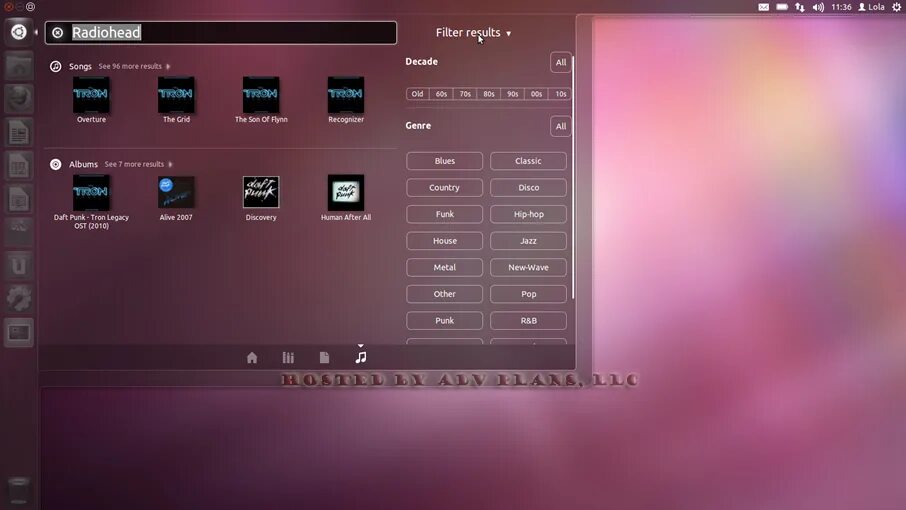Open the workspace switcher launcher icon
Screen dimensions: 906x510
click(x=18, y=332)
